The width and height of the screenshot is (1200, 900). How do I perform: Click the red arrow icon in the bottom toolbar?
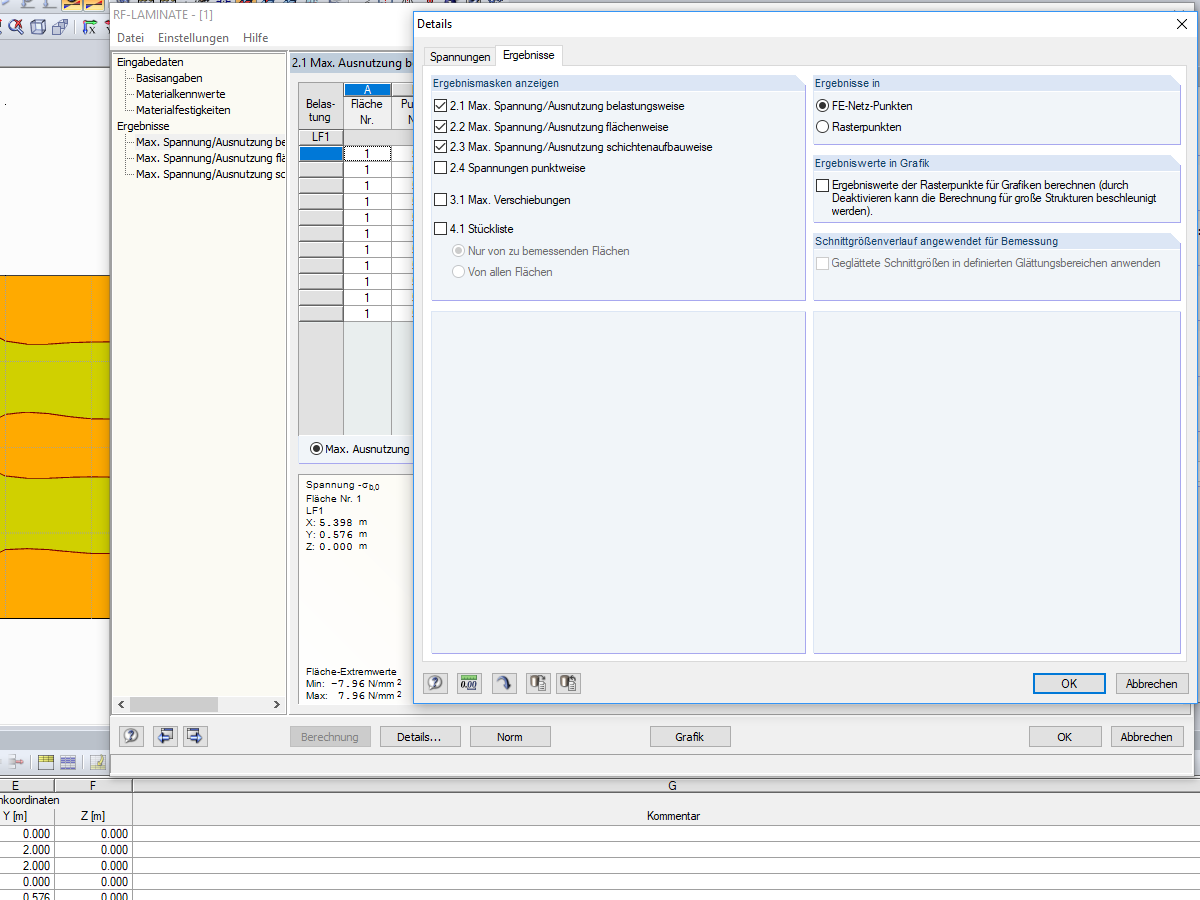17,762
